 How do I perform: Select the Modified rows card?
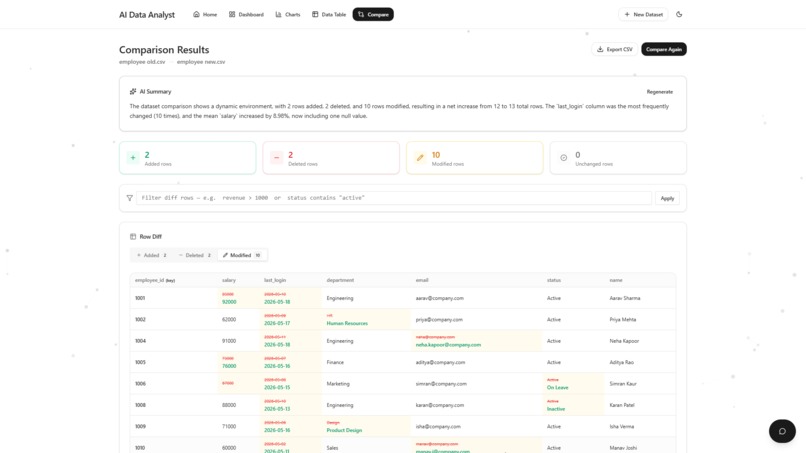pyautogui.click(x=474, y=158)
